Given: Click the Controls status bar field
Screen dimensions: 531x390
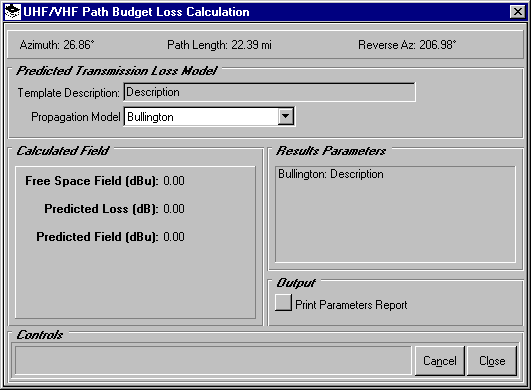Looking at the screenshot, I should tap(213, 361).
